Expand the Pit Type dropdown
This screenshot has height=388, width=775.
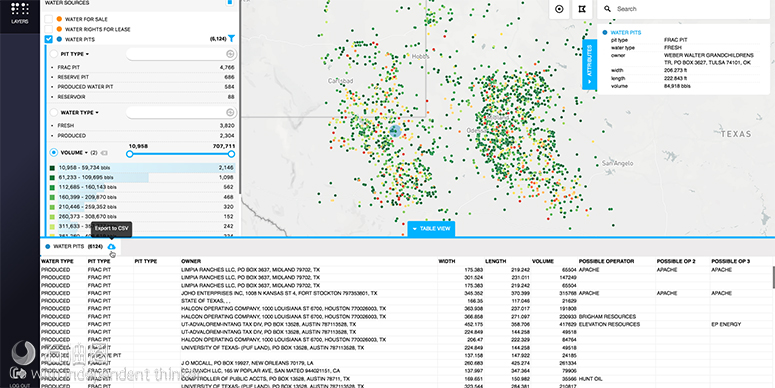point(75,54)
